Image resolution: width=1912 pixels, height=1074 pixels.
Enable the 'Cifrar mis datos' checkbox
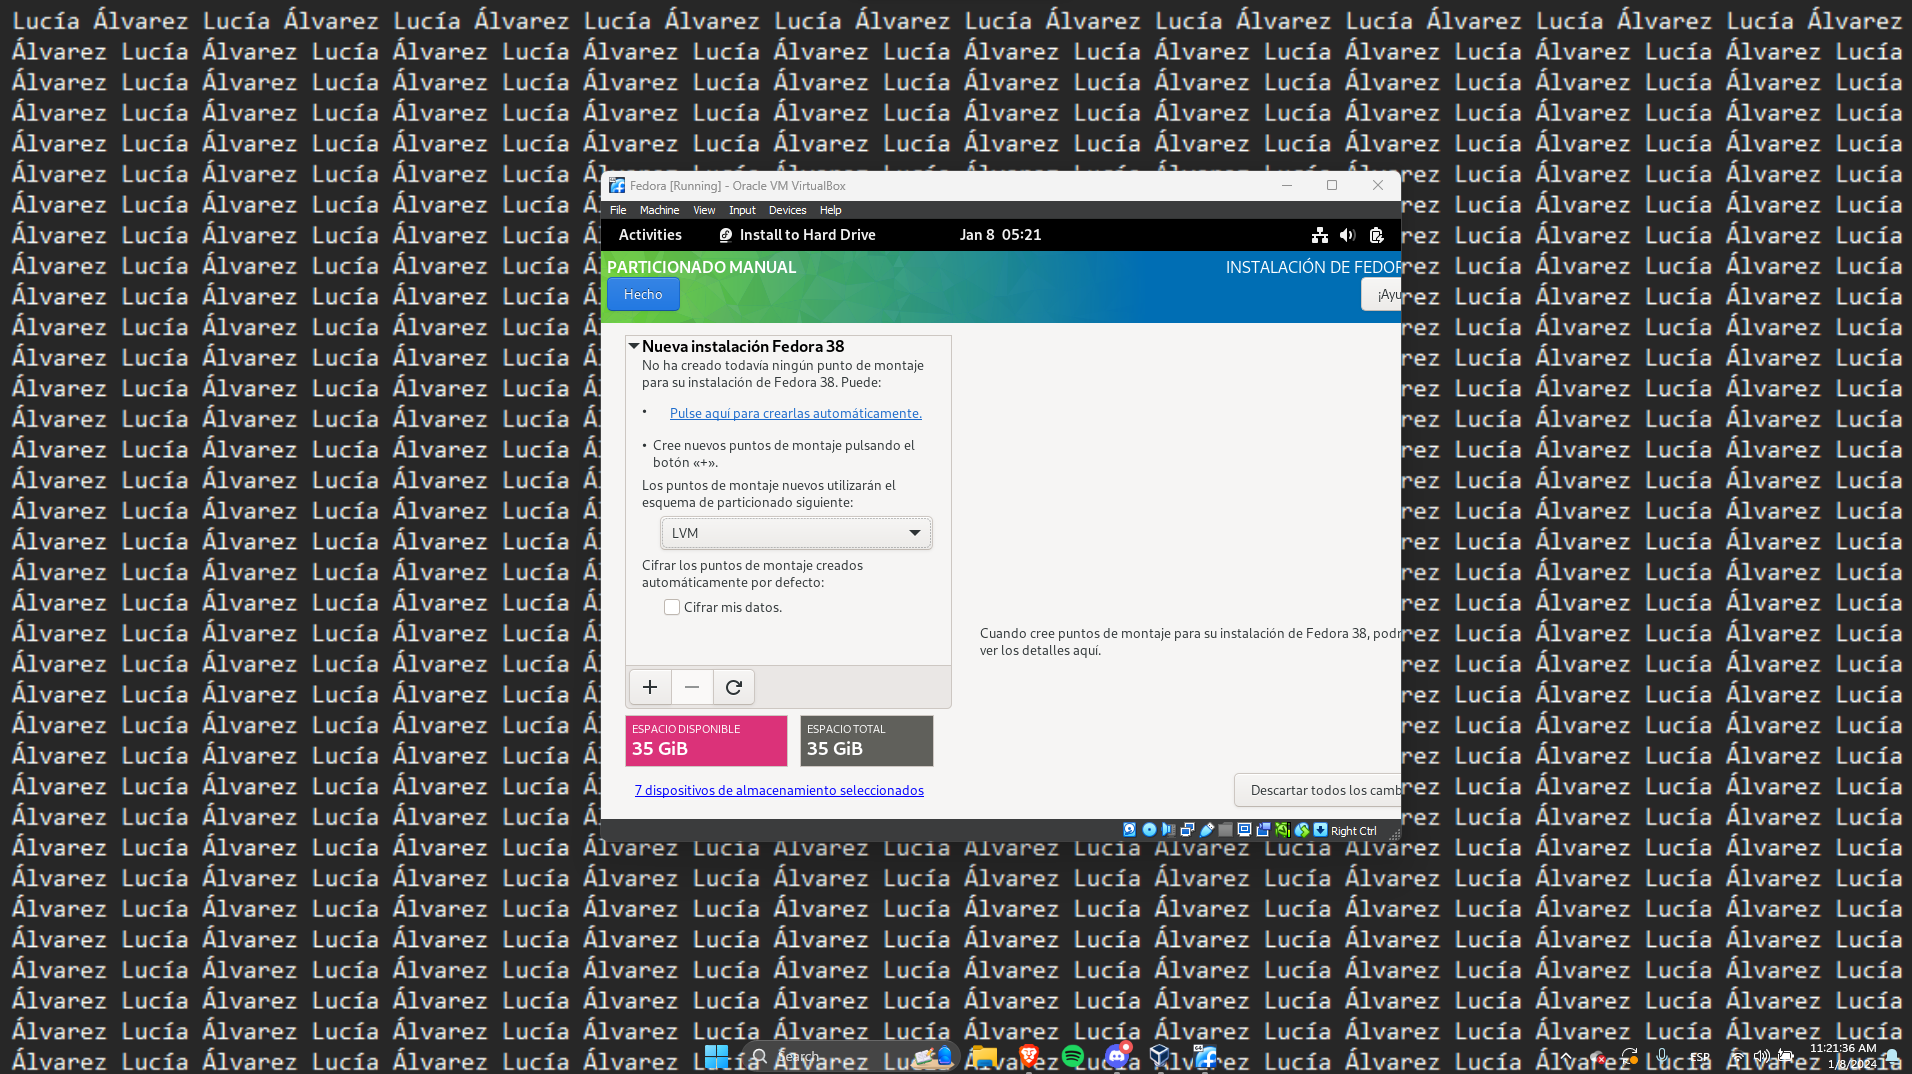(672, 607)
